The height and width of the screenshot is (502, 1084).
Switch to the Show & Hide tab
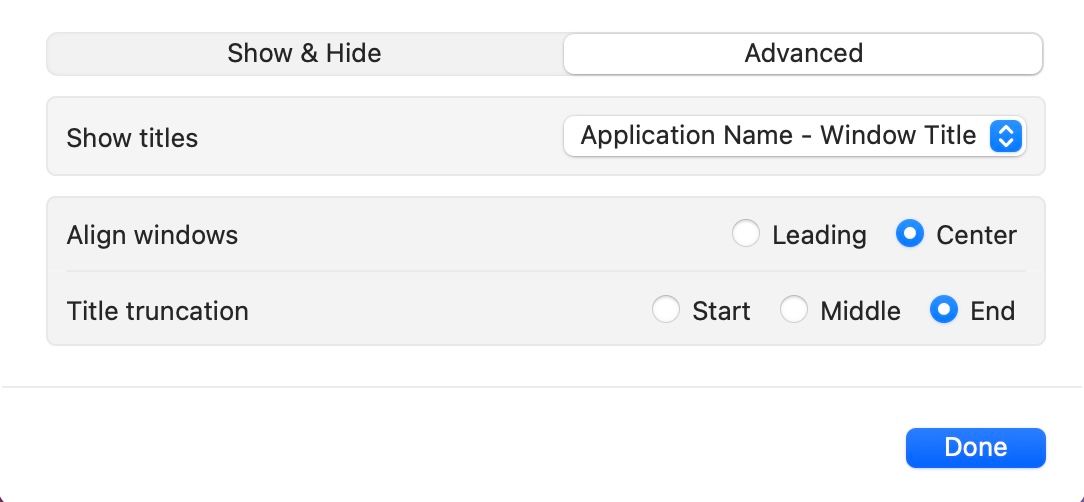(x=304, y=53)
